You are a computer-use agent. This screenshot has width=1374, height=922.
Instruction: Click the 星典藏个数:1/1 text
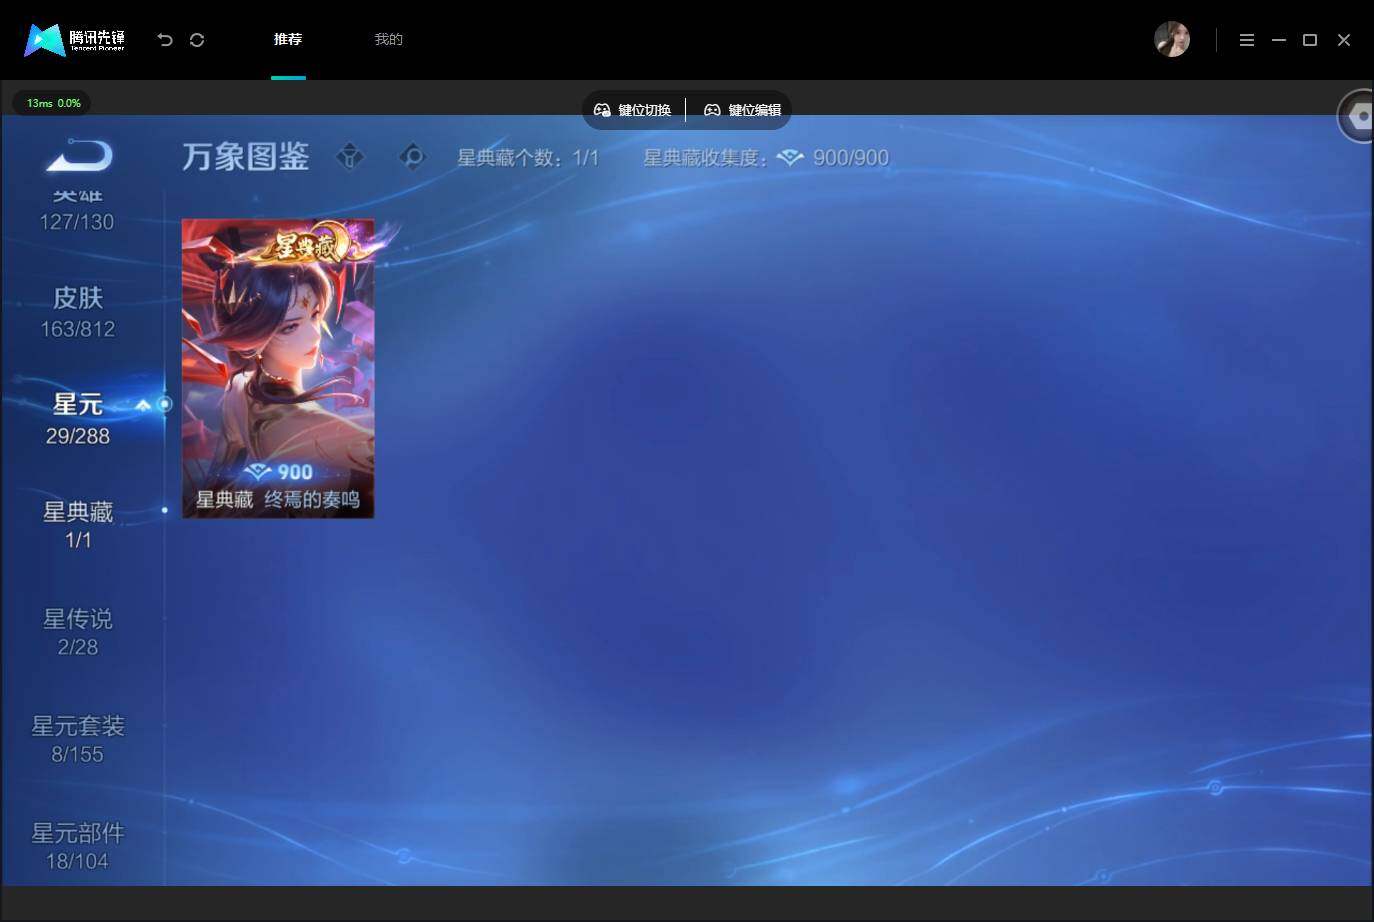point(528,158)
